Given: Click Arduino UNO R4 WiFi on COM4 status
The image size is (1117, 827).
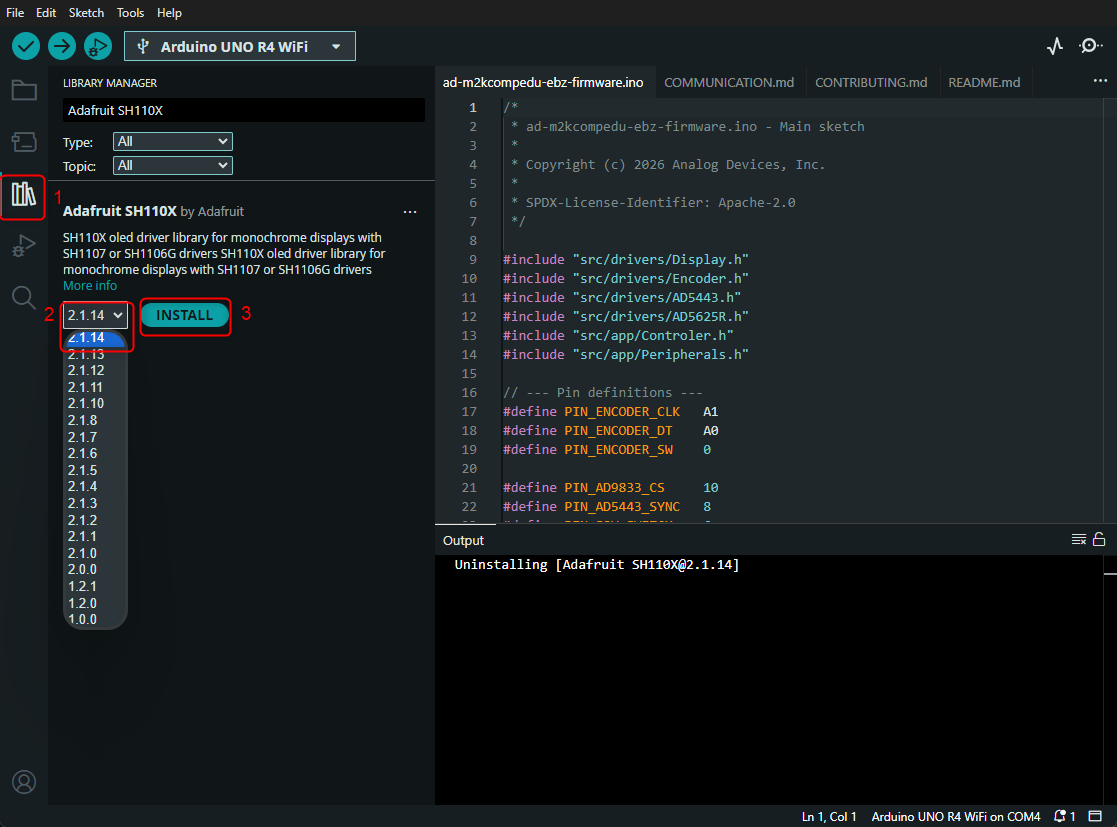Looking at the screenshot, I should (956, 816).
